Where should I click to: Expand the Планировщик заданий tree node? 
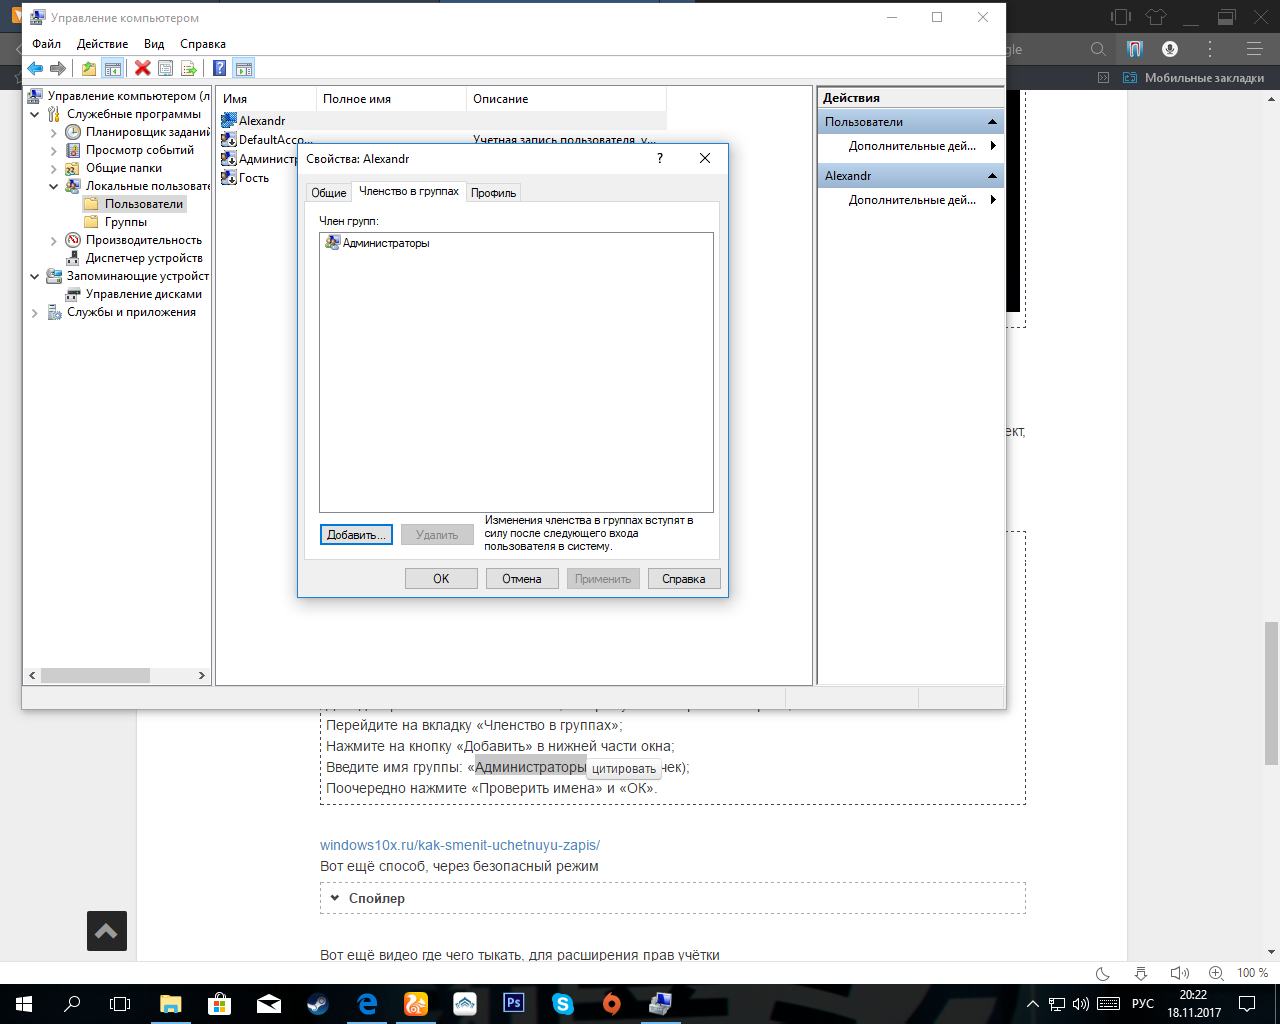point(54,133)
